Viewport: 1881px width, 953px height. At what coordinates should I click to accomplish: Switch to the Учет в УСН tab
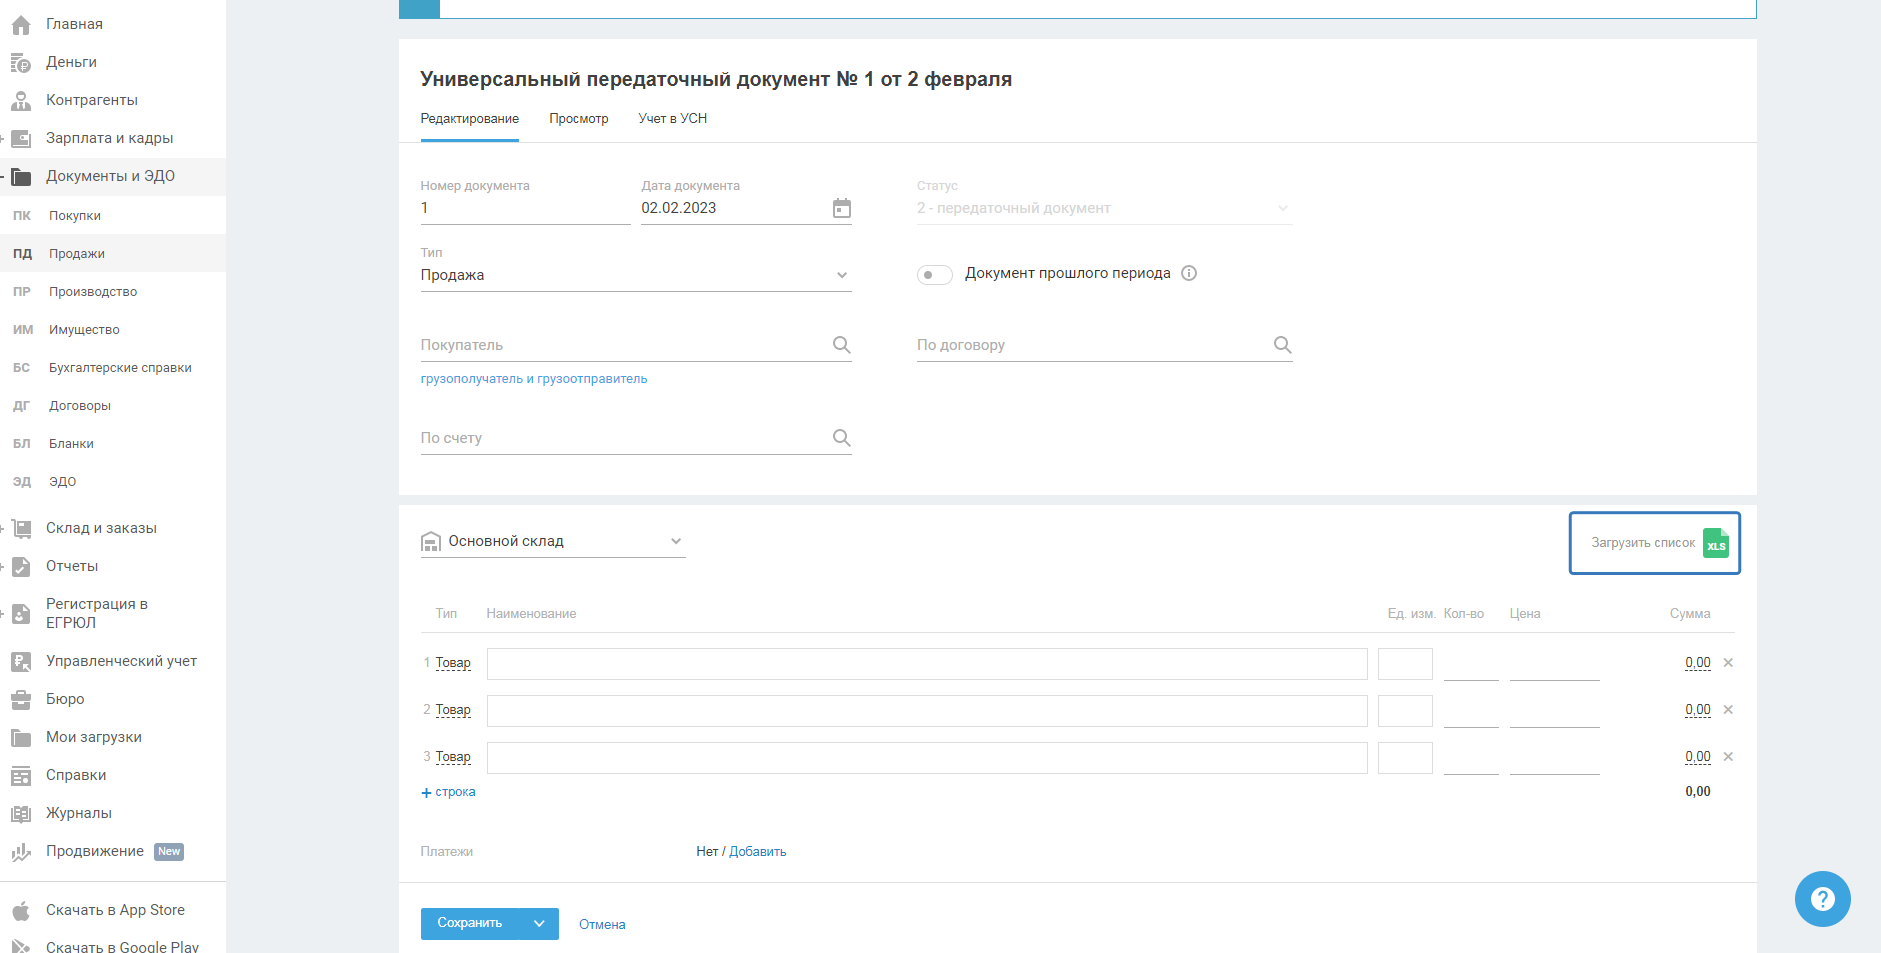click(x=673, y=118)
